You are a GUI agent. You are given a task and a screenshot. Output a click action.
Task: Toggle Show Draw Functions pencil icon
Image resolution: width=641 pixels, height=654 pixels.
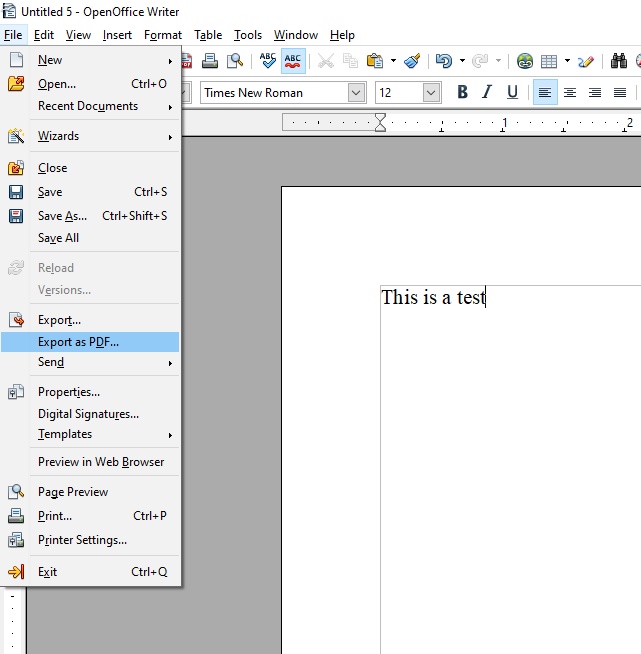tap(586, 61)
